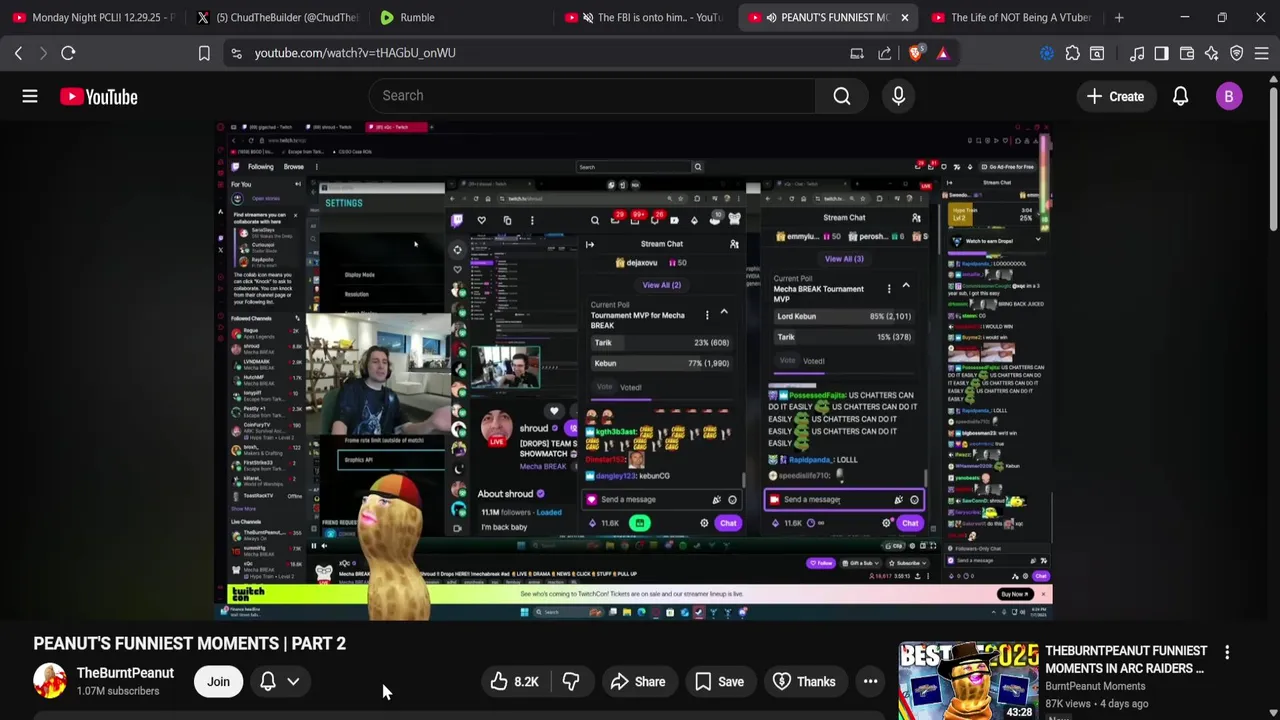1280x720 pixels.
Task: Open the Extensions puzzle icon
Action: pos(1072,53)
